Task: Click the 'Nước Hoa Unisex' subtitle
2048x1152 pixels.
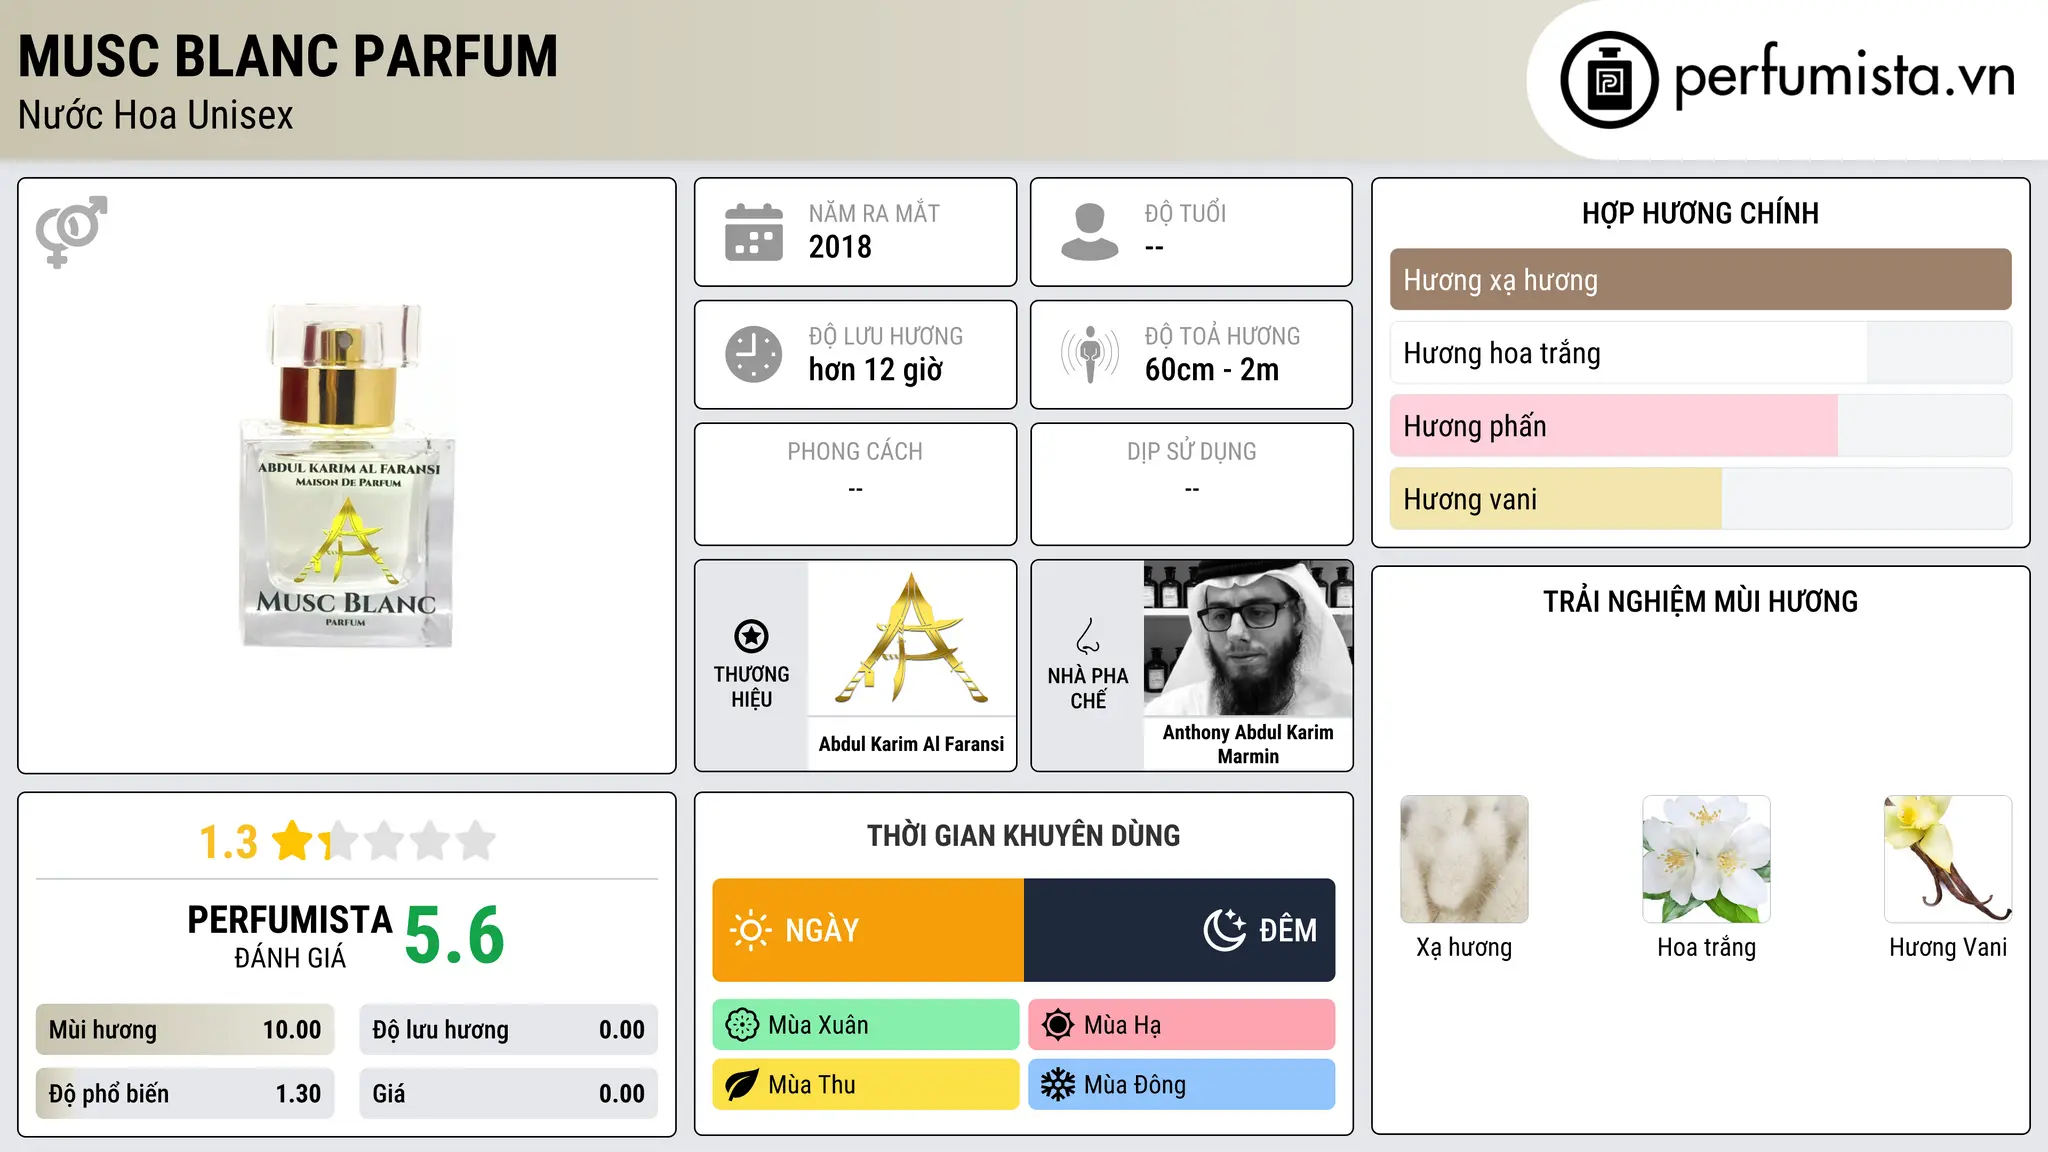Action: coord(156,116)
